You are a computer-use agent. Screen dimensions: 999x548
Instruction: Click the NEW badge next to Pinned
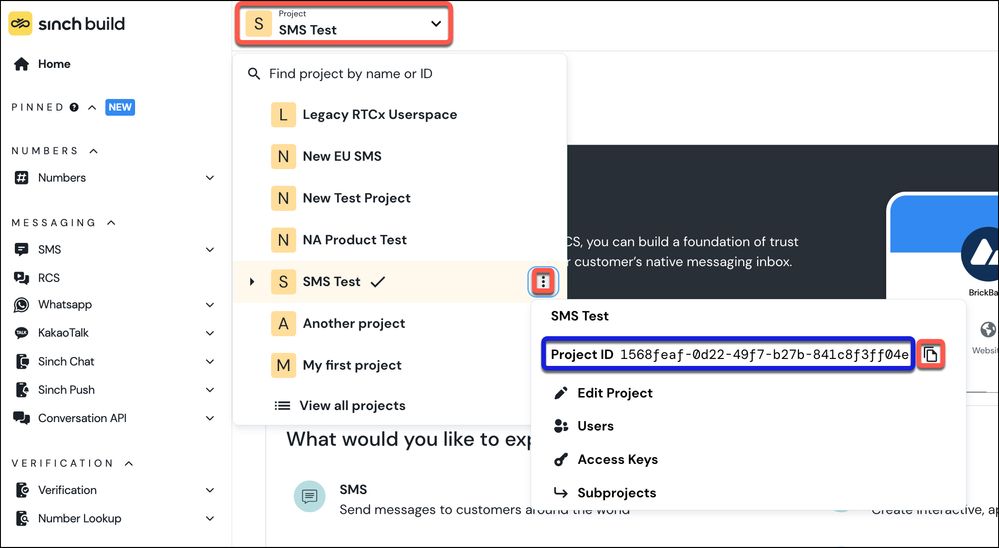[x=120, y=107]
